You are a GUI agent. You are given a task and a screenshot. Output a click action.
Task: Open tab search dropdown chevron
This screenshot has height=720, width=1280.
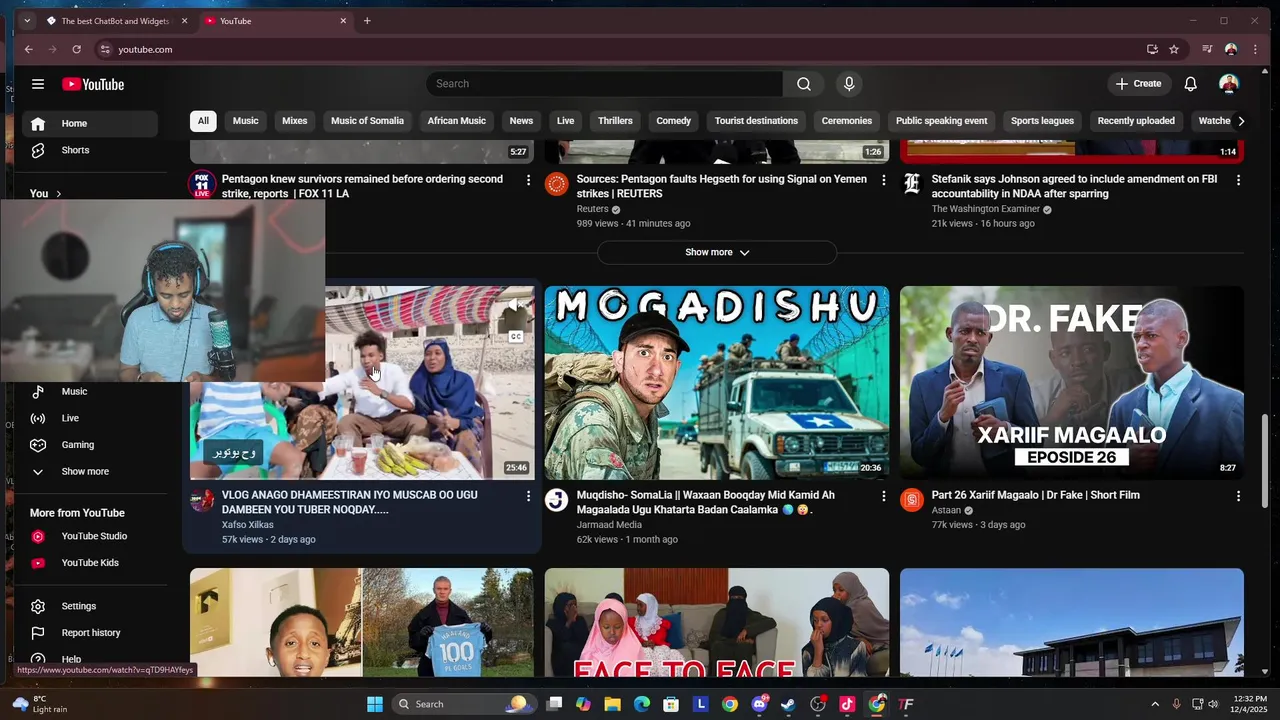[27, 21]
